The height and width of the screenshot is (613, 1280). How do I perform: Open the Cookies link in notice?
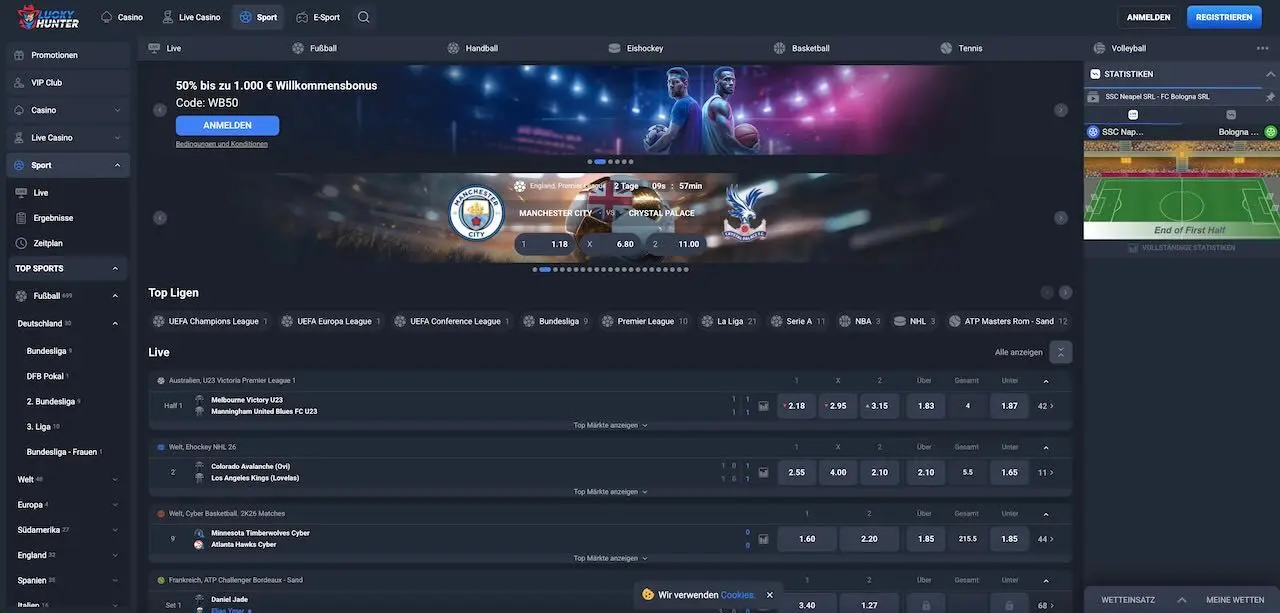(x=738, y=595)
